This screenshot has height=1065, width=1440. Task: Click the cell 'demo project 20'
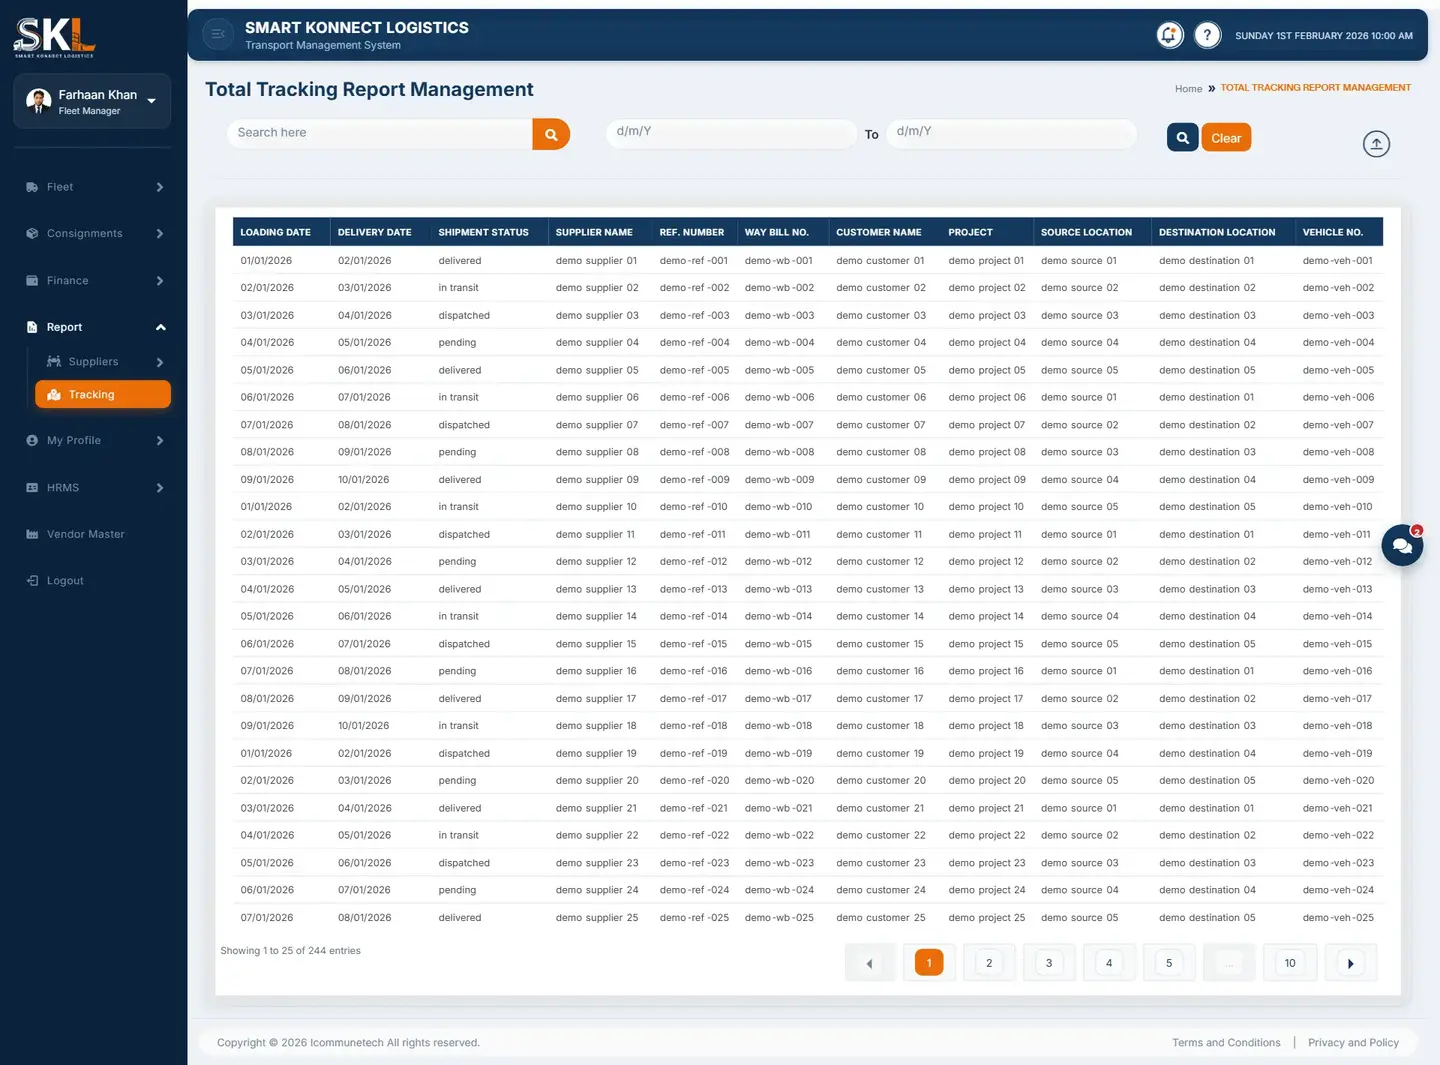tap(987, 781)
